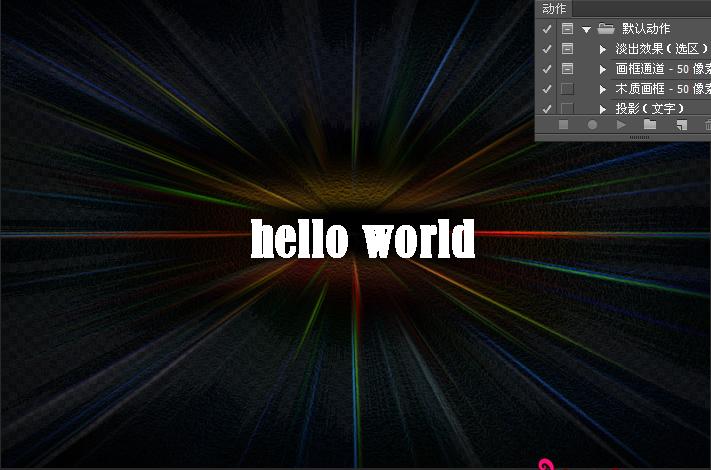Delete the selected action with trash icon
Viewport: 711px width, 470px height.
coord(708,125)
